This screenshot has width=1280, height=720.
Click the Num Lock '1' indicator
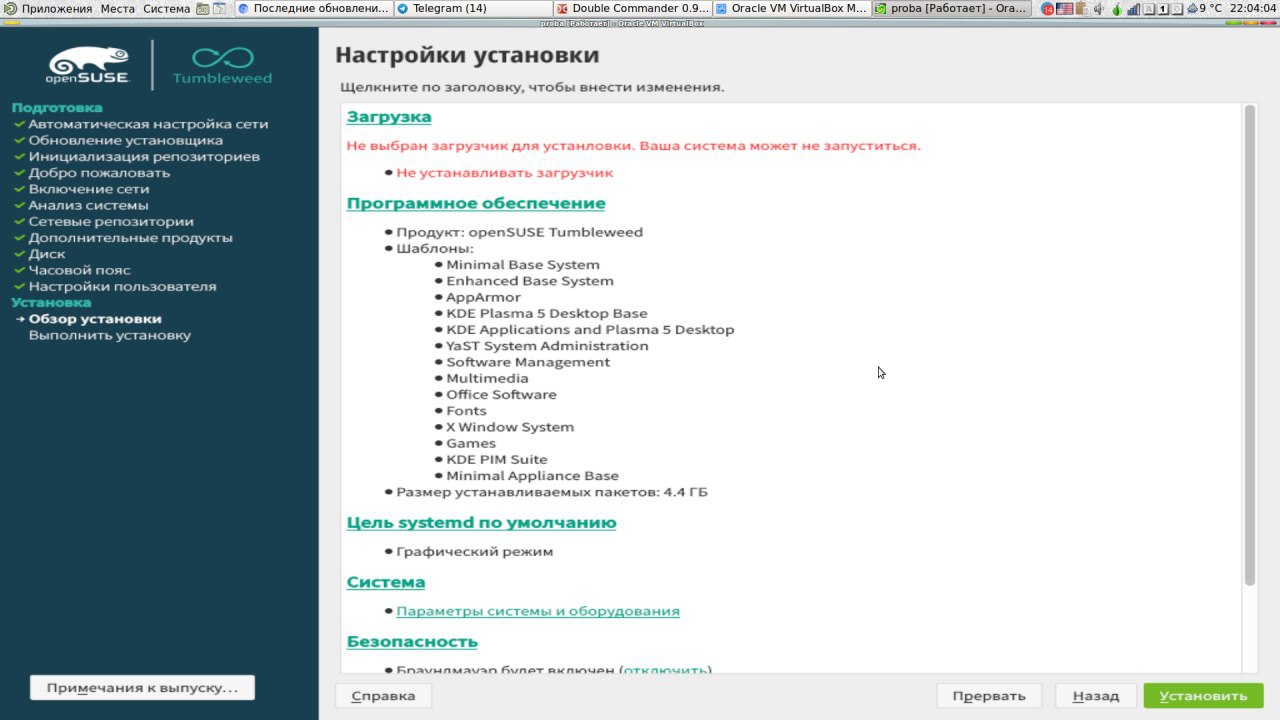[x=1163, y=9]
